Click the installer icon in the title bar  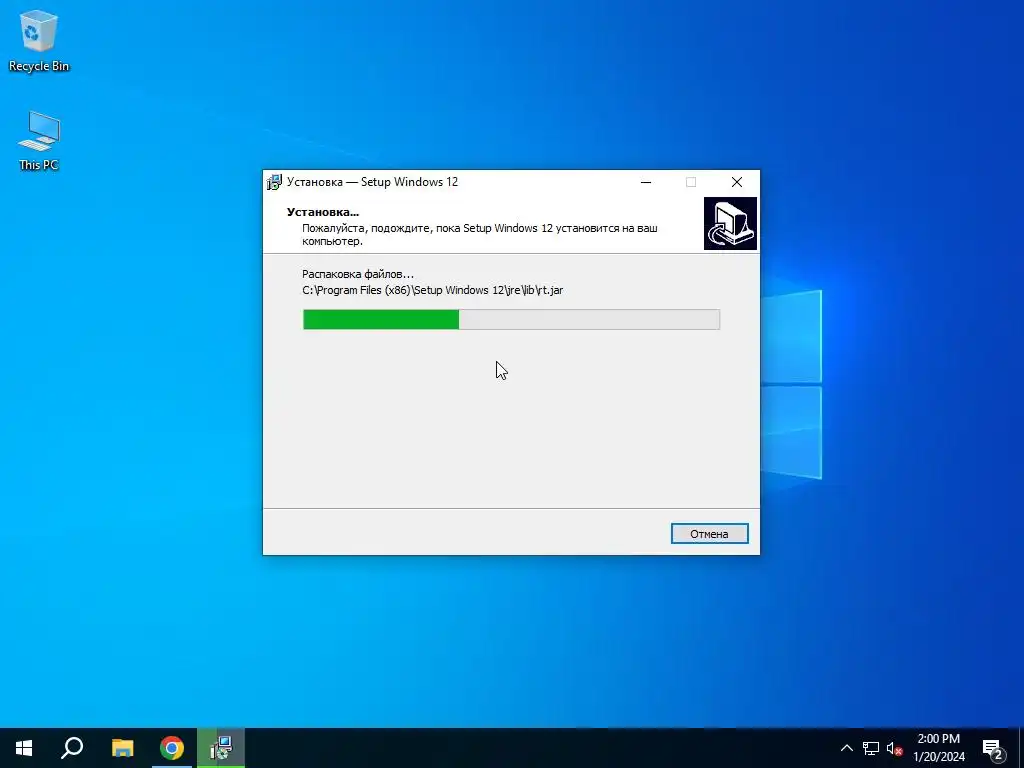point(274,182)
